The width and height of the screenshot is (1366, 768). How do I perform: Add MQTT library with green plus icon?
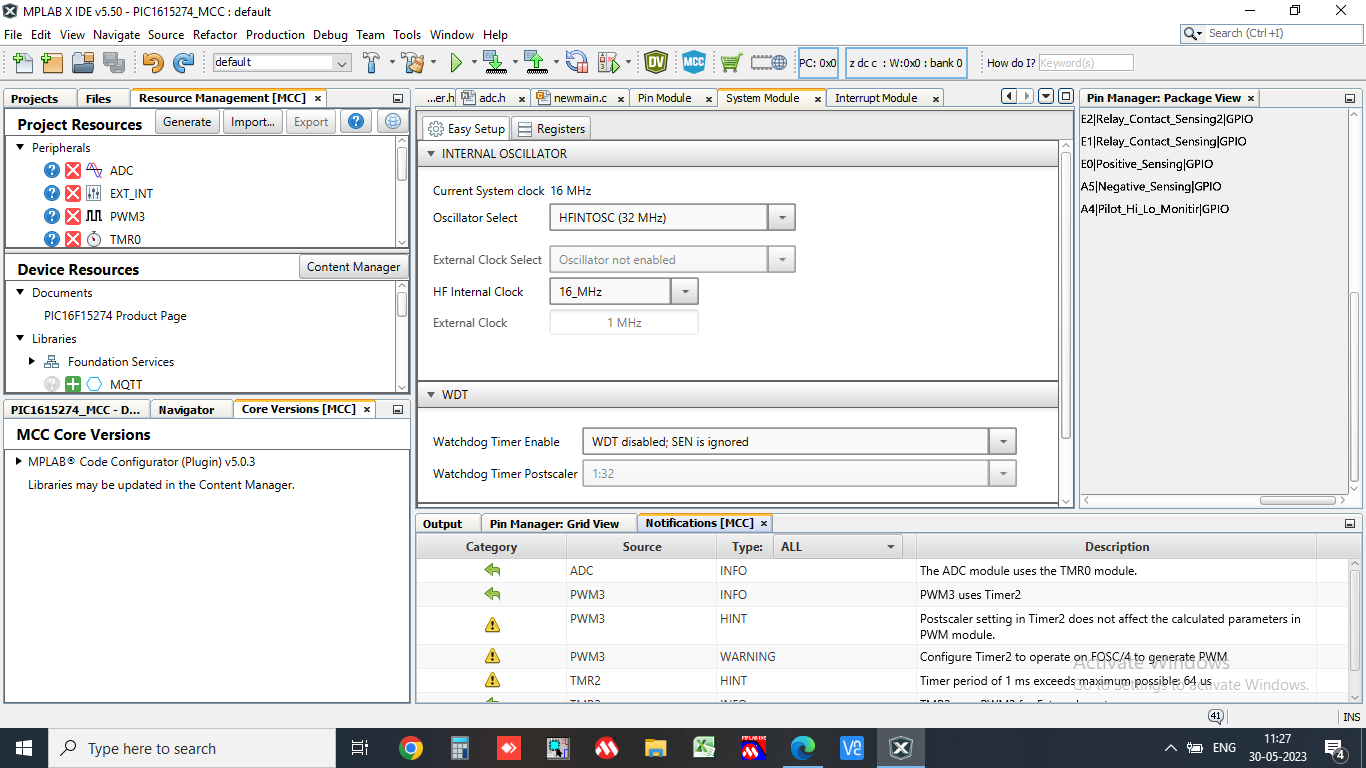tap(73, 384)
